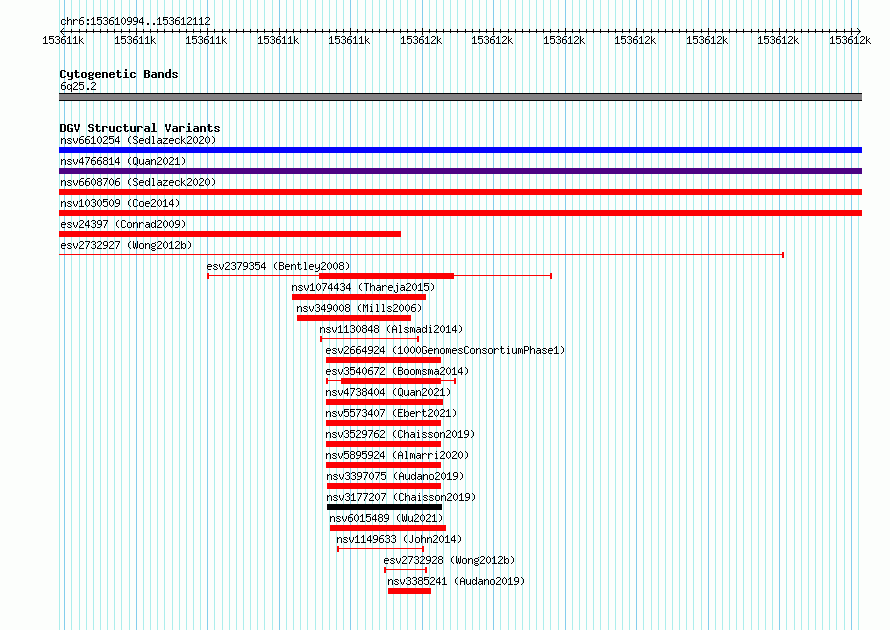Click the 6q25.2 band label
Image resolution: width=890 pixels, height=630 pixels.
78,86
